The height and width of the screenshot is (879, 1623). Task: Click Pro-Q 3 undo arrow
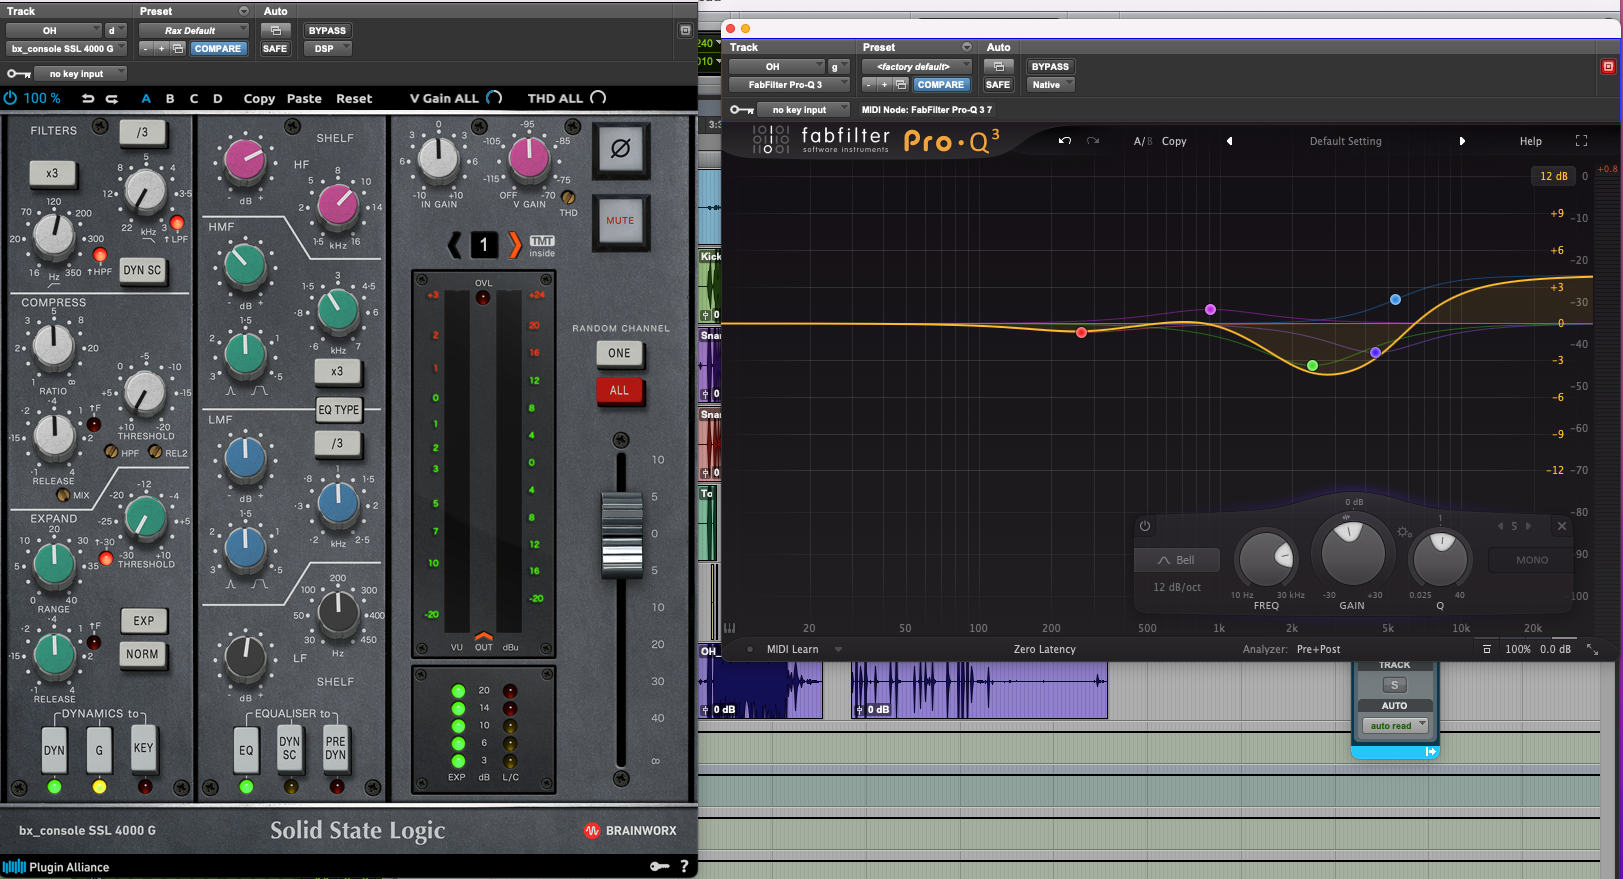[1065, 141]
